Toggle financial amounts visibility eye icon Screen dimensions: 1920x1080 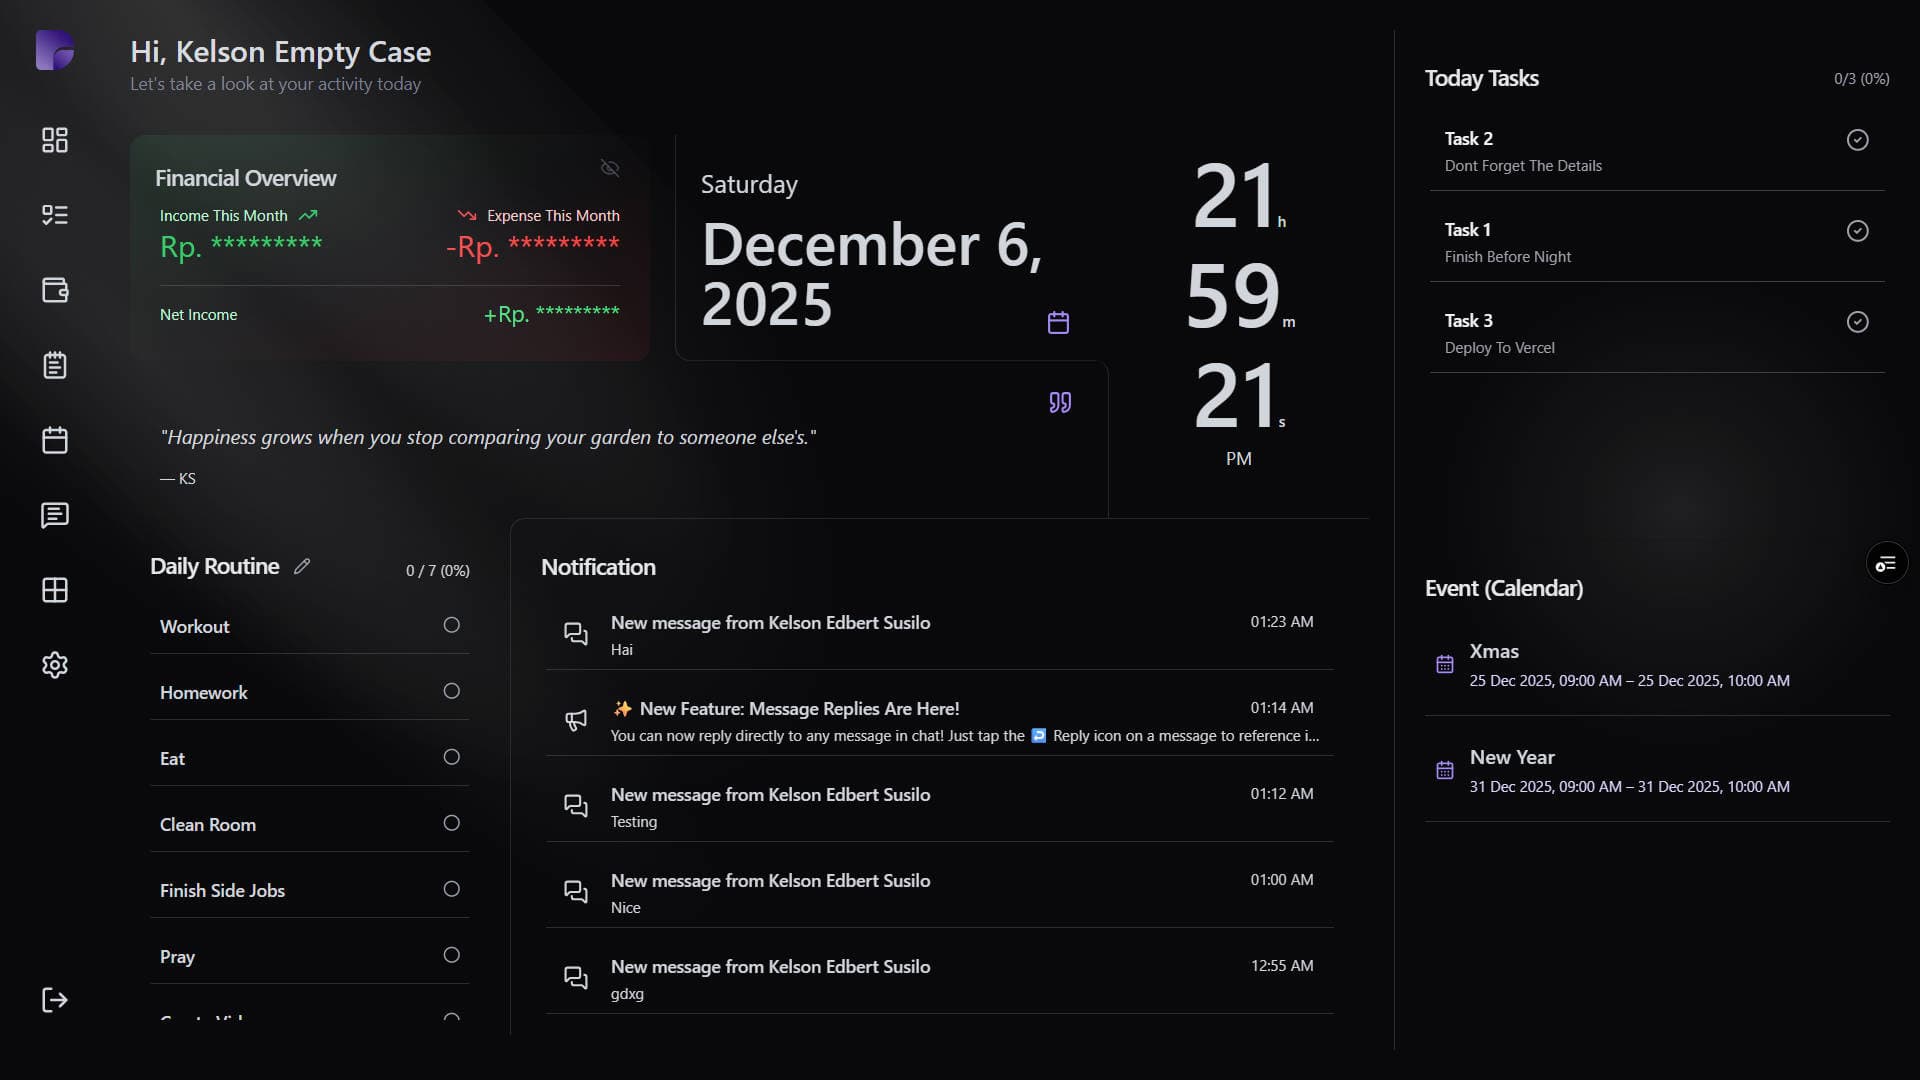[610, 168]
